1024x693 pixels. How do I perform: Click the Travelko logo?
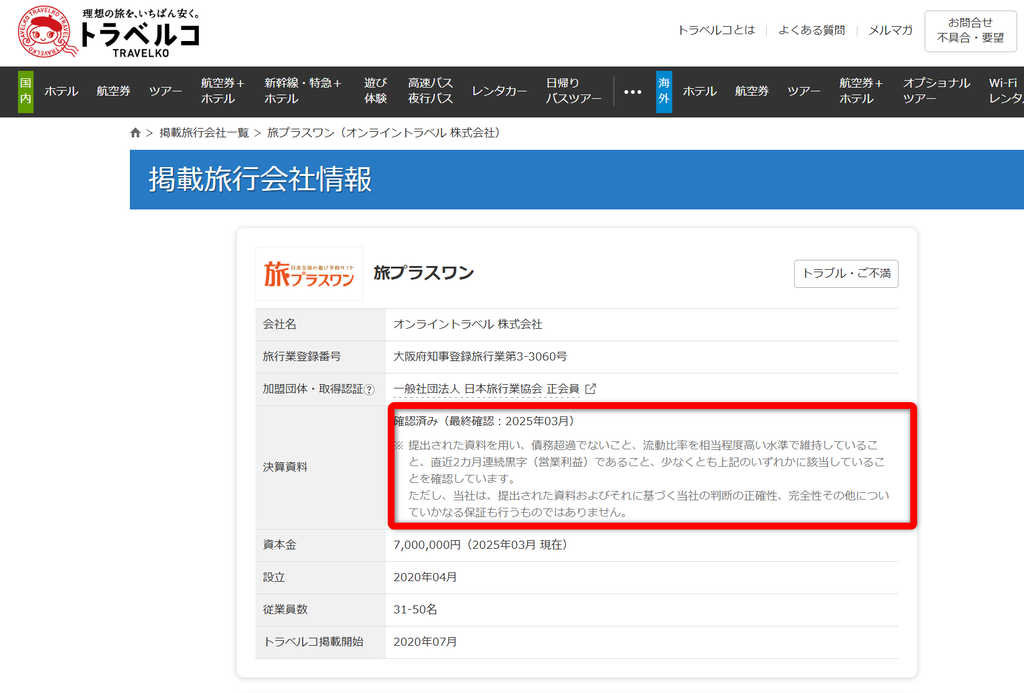[x=109, y=32]
